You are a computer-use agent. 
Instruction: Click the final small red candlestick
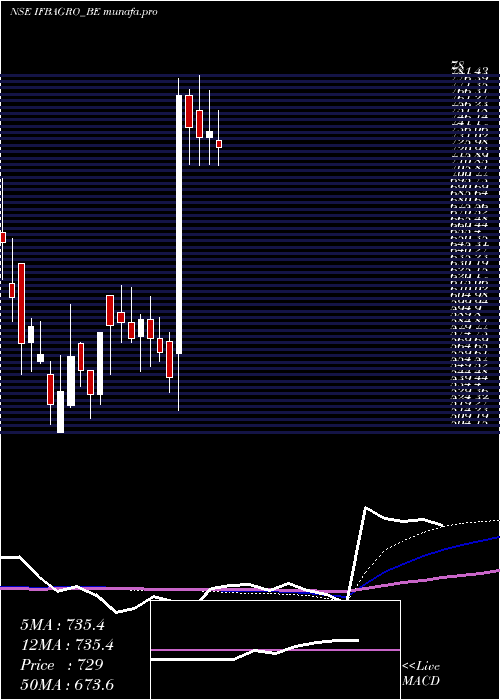[219, 144]
